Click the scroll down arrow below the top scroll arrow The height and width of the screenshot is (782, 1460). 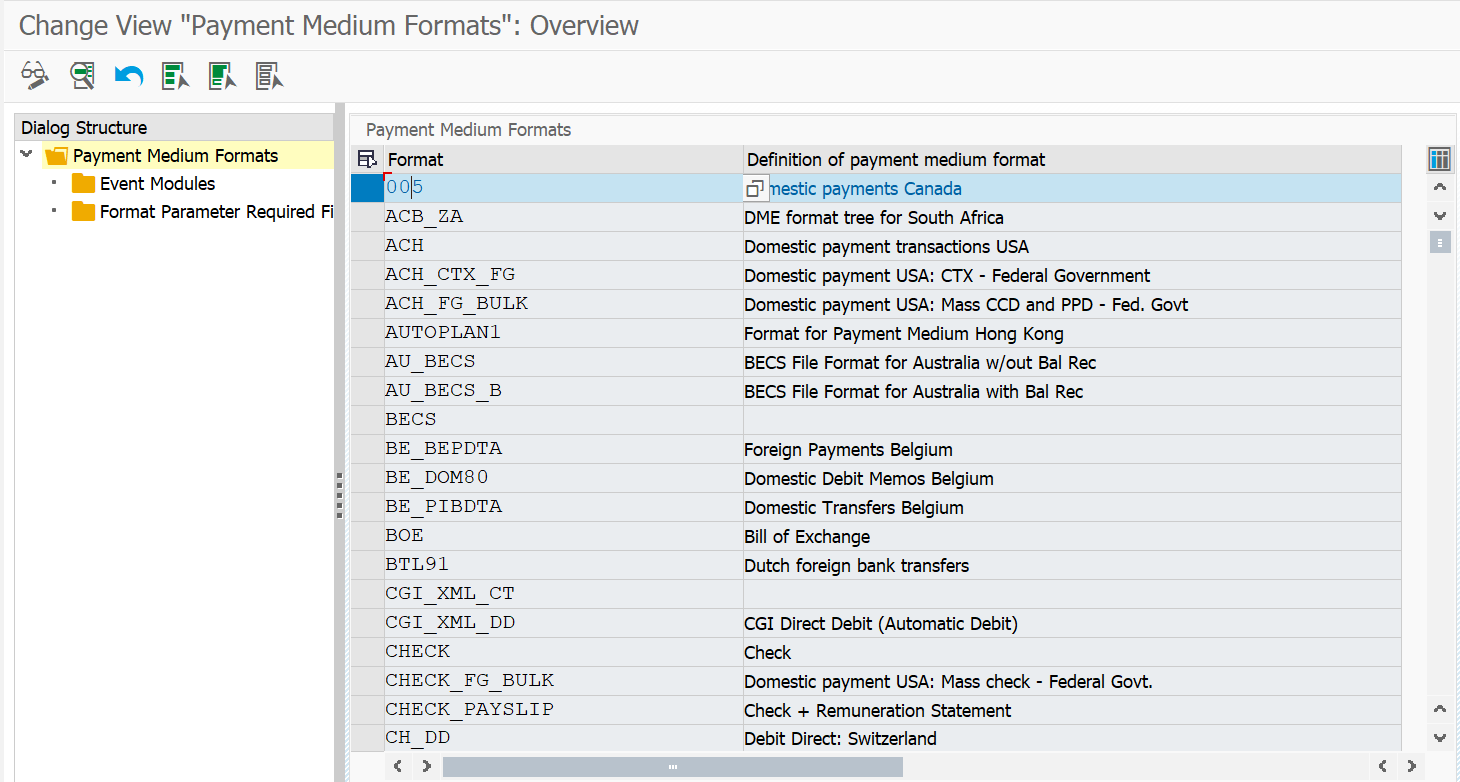1439,215
